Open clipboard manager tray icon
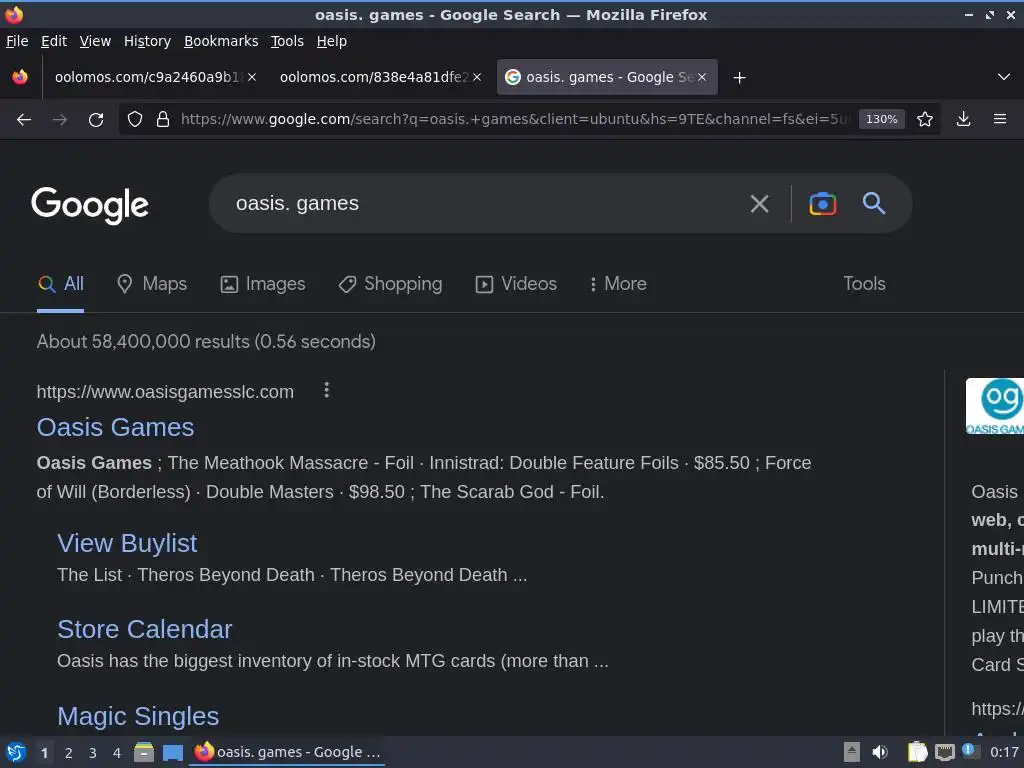Viewport: 1024px width, 768px height. (x=917, y=752)
